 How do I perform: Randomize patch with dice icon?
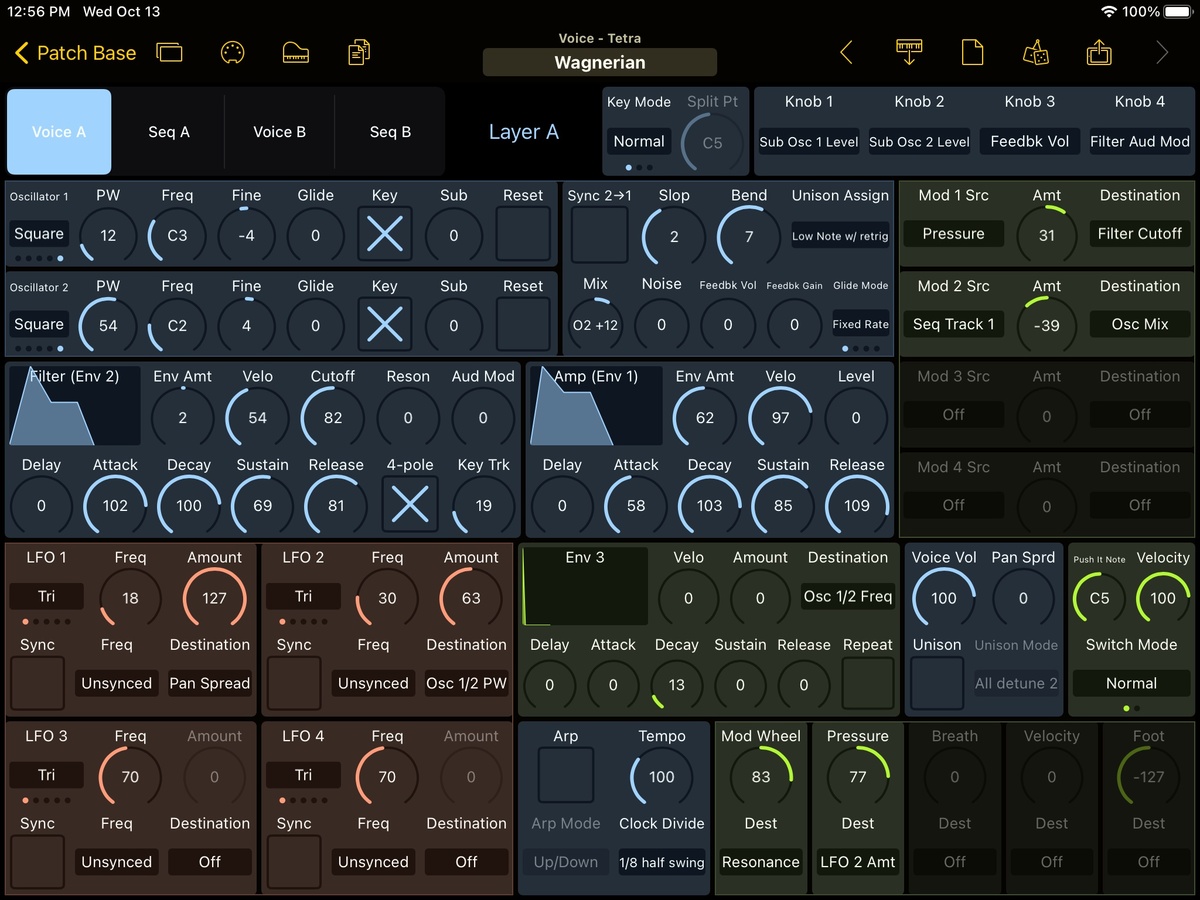click(1035, 53)
